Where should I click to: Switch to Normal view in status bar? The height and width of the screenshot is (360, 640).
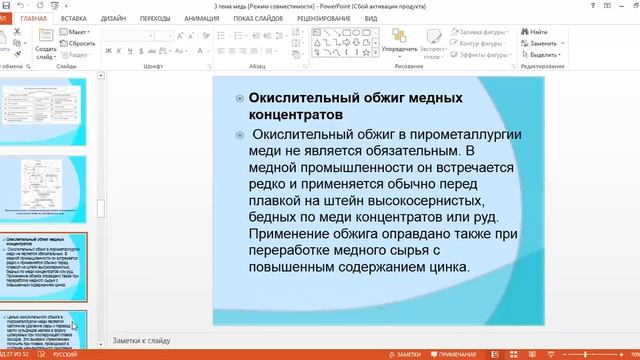[495, 354]
